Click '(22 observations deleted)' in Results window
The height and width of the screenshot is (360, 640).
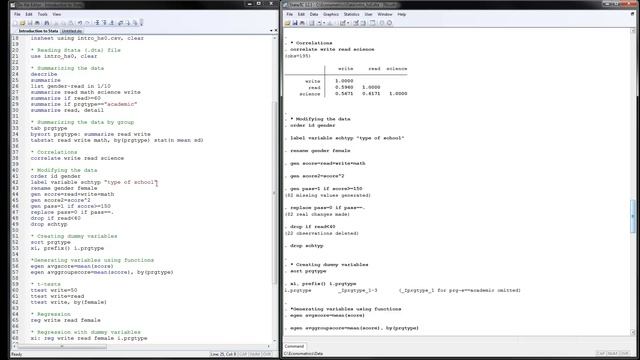pyautogui.click(x=322, y=233)
